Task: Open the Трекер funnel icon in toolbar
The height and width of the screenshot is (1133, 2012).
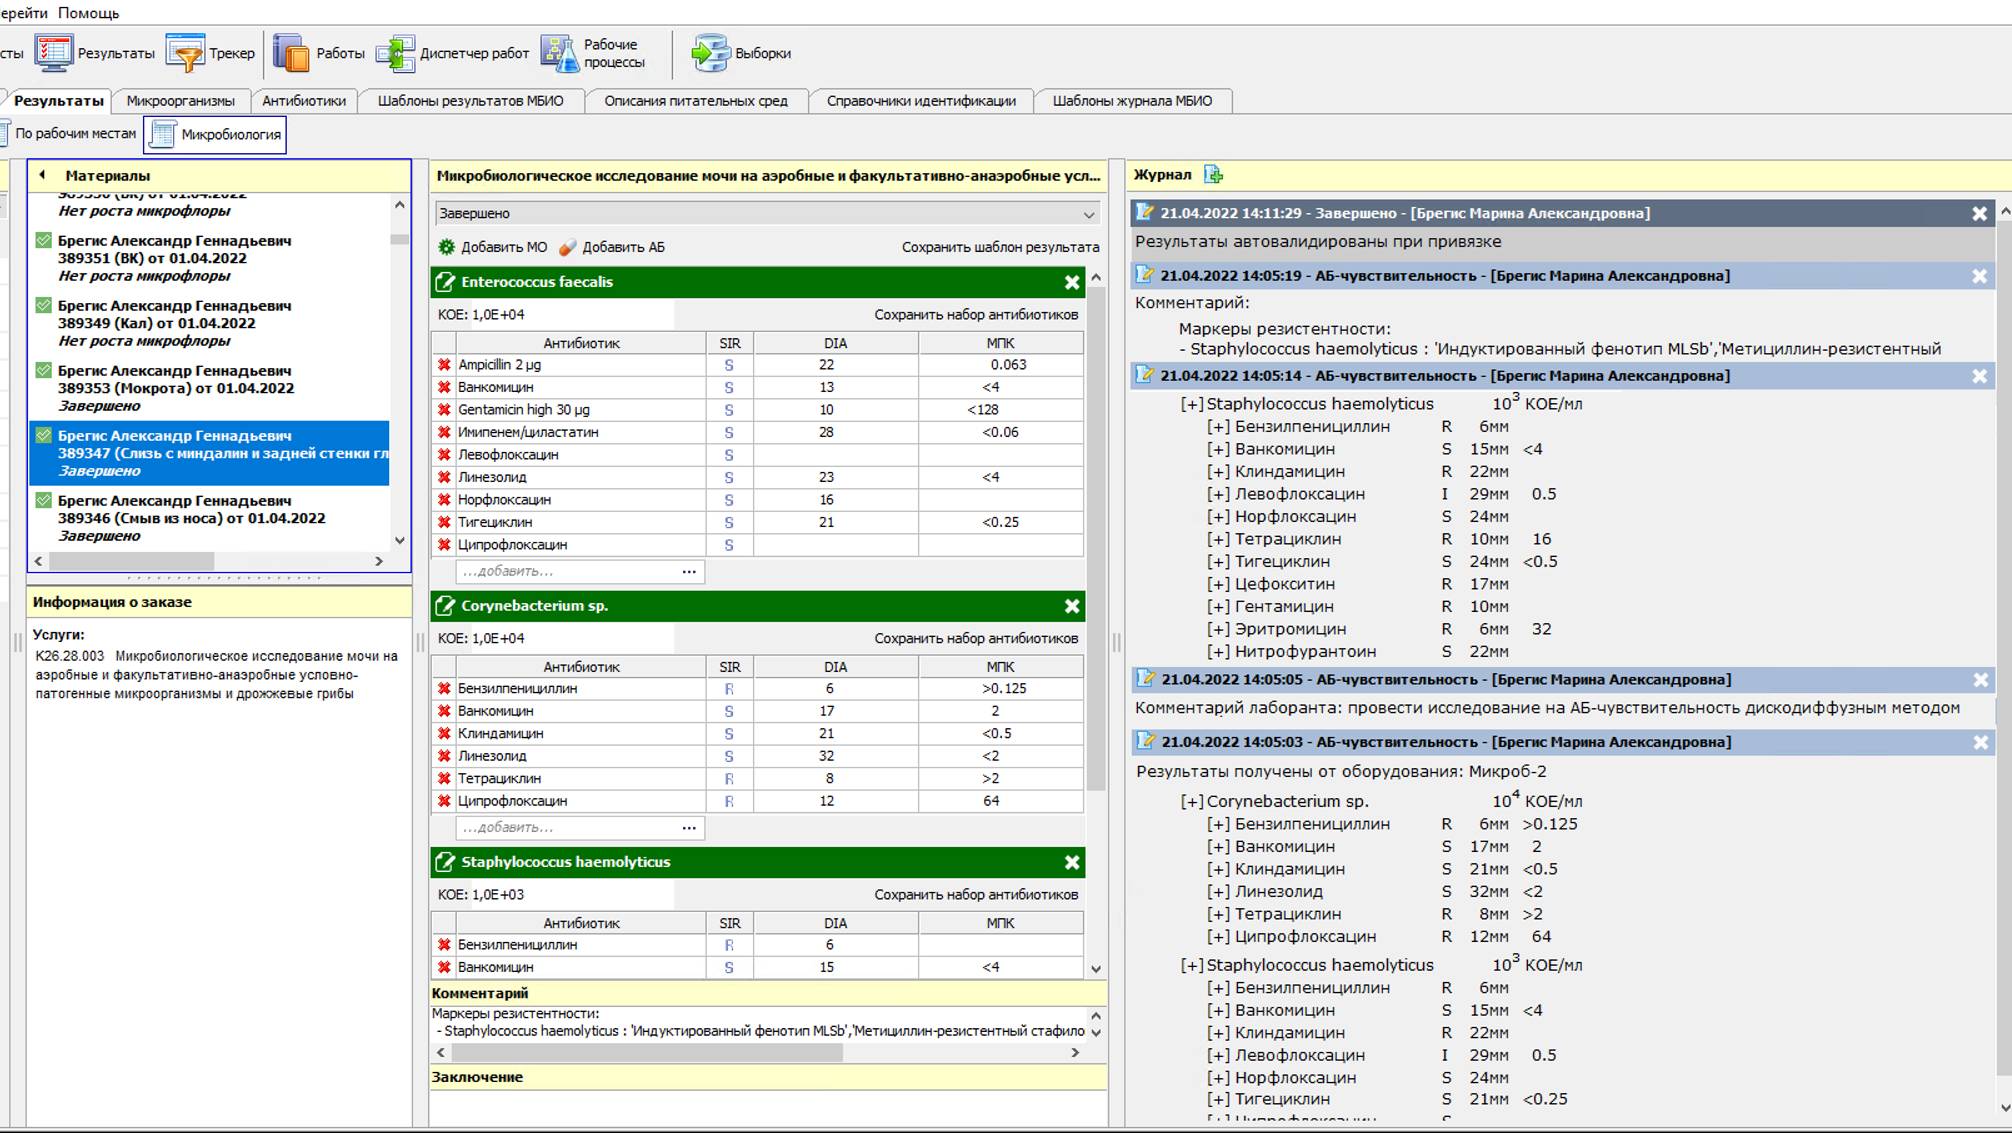Action: (185, 53)
